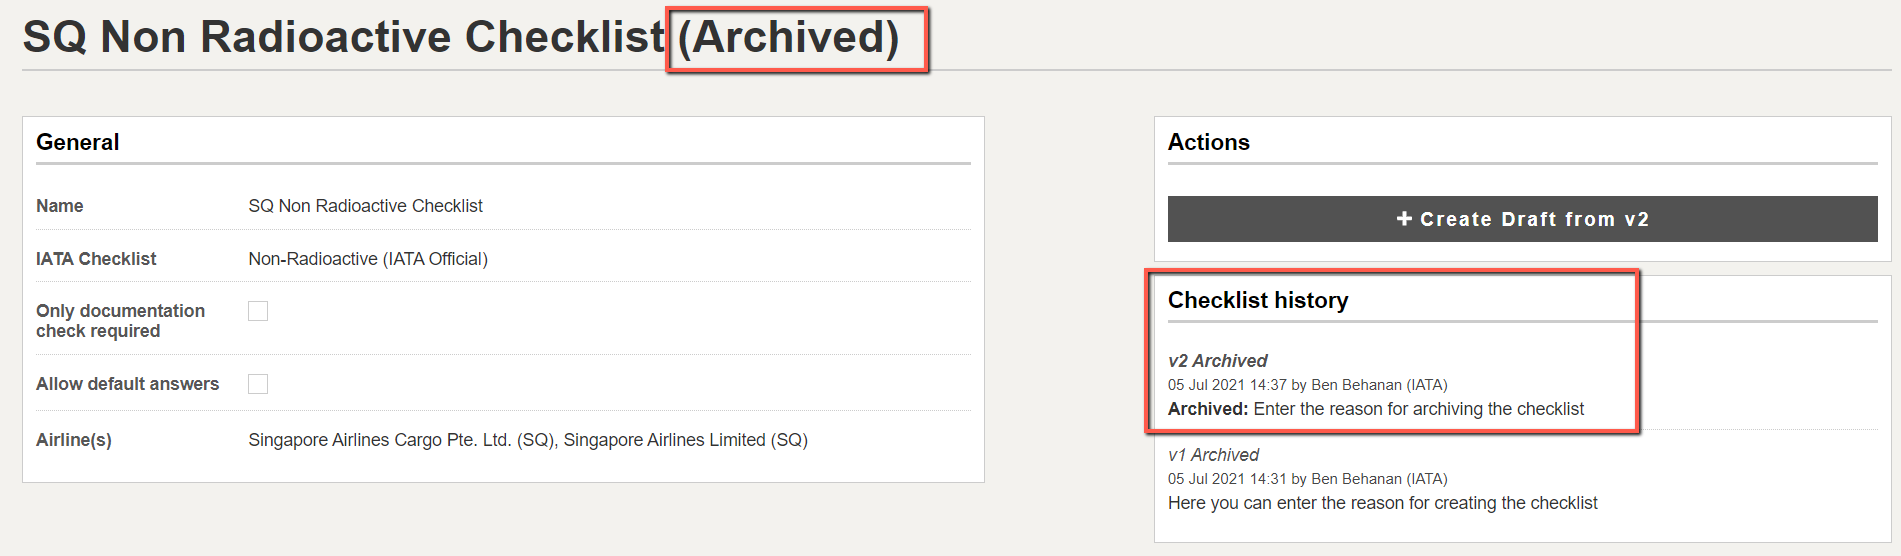1901x556 pixels.
Task: Click the Singapore Airlines Cargo airline value
Action: (403, 440)
